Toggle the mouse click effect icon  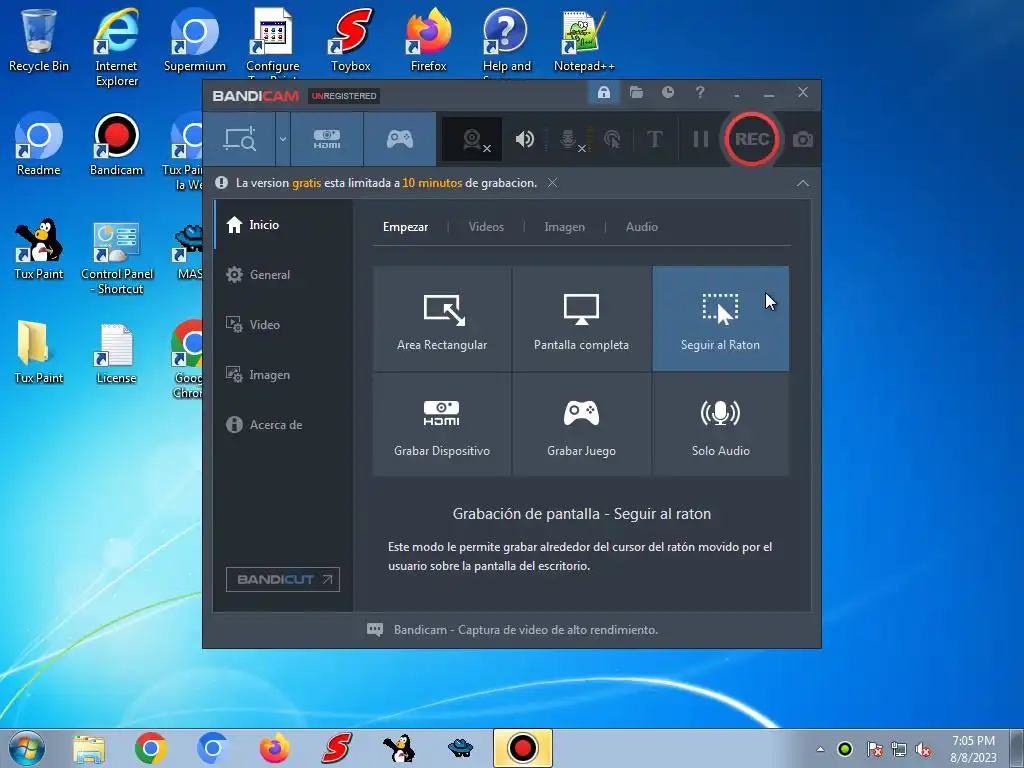[612, 139]
